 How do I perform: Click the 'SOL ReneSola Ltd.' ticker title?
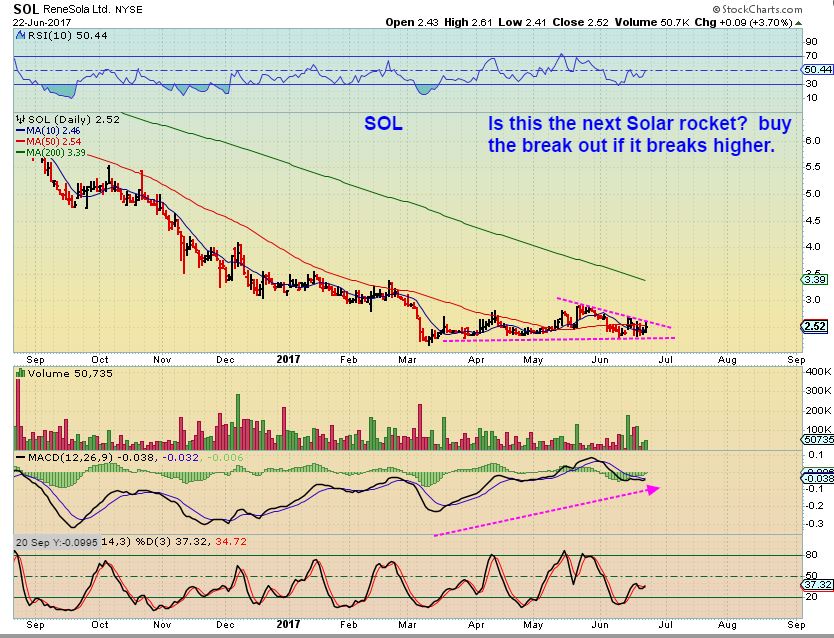coord(62,9)
